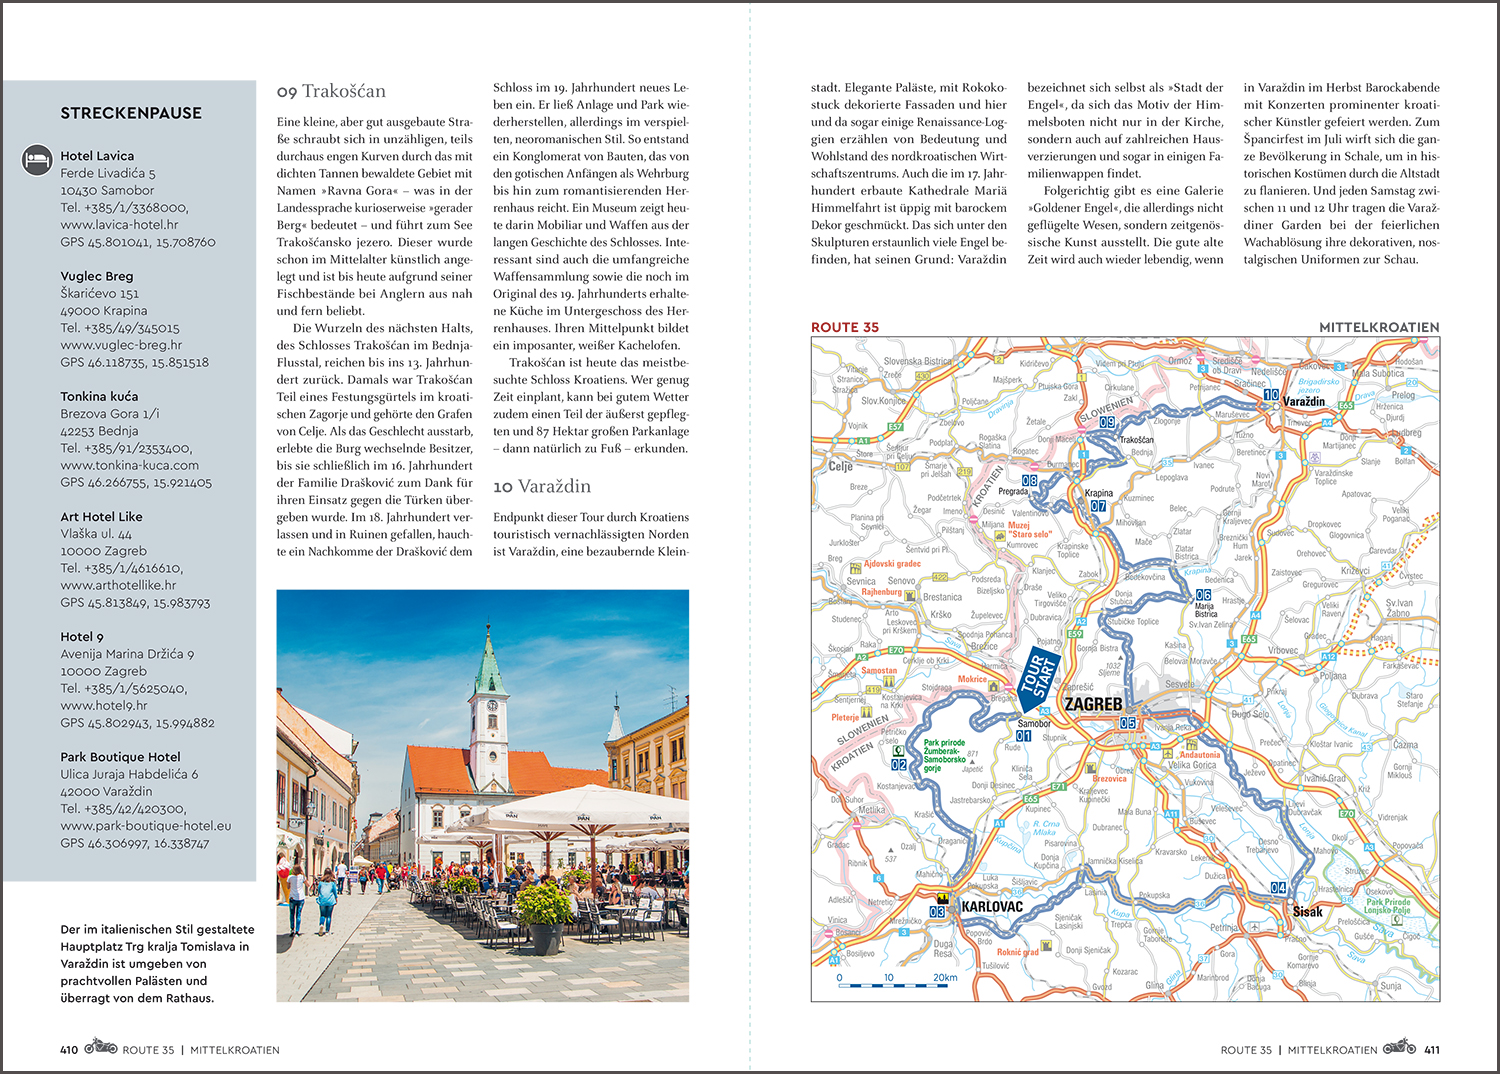This screenshot has width=1500, height=1074.
Task: Click map waypoint 10 at Varaždin
Action: coord(1271,395)
